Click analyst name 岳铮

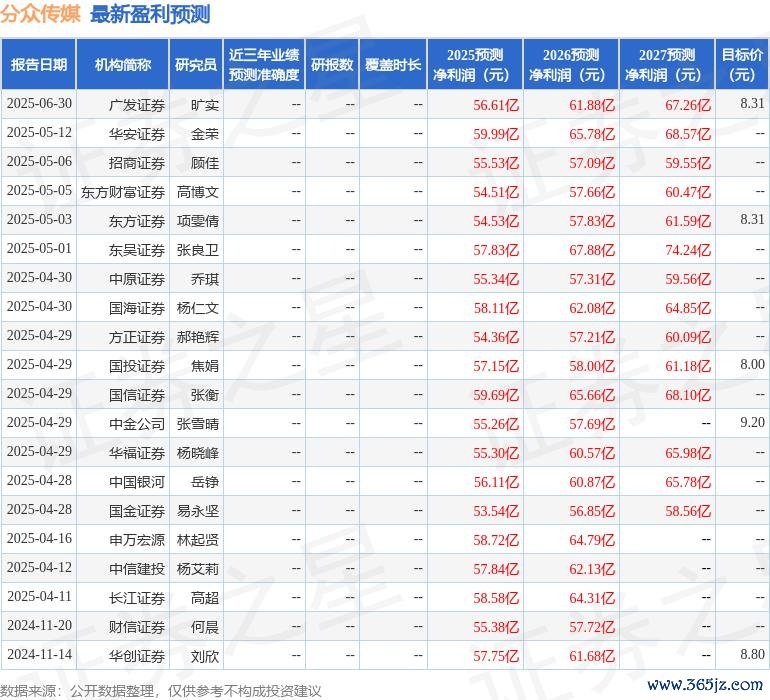coord(205,482)
